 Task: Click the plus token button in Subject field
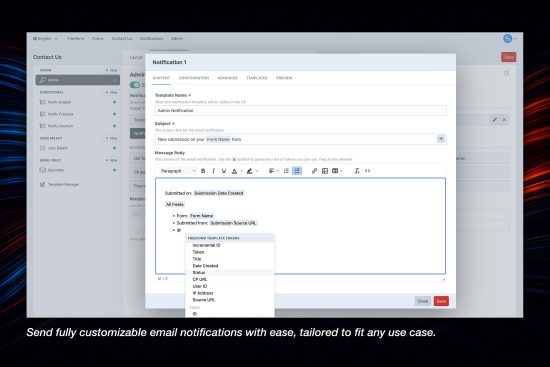click(441, 139)
